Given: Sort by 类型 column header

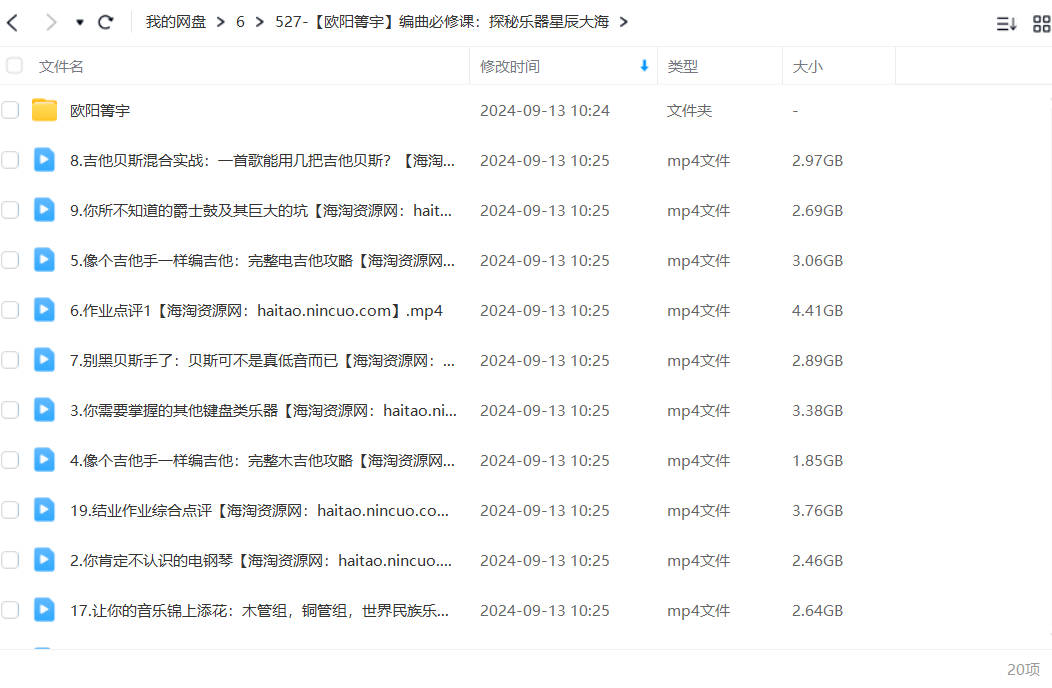Looking at the screenshot, I should (x=683, y=66).
